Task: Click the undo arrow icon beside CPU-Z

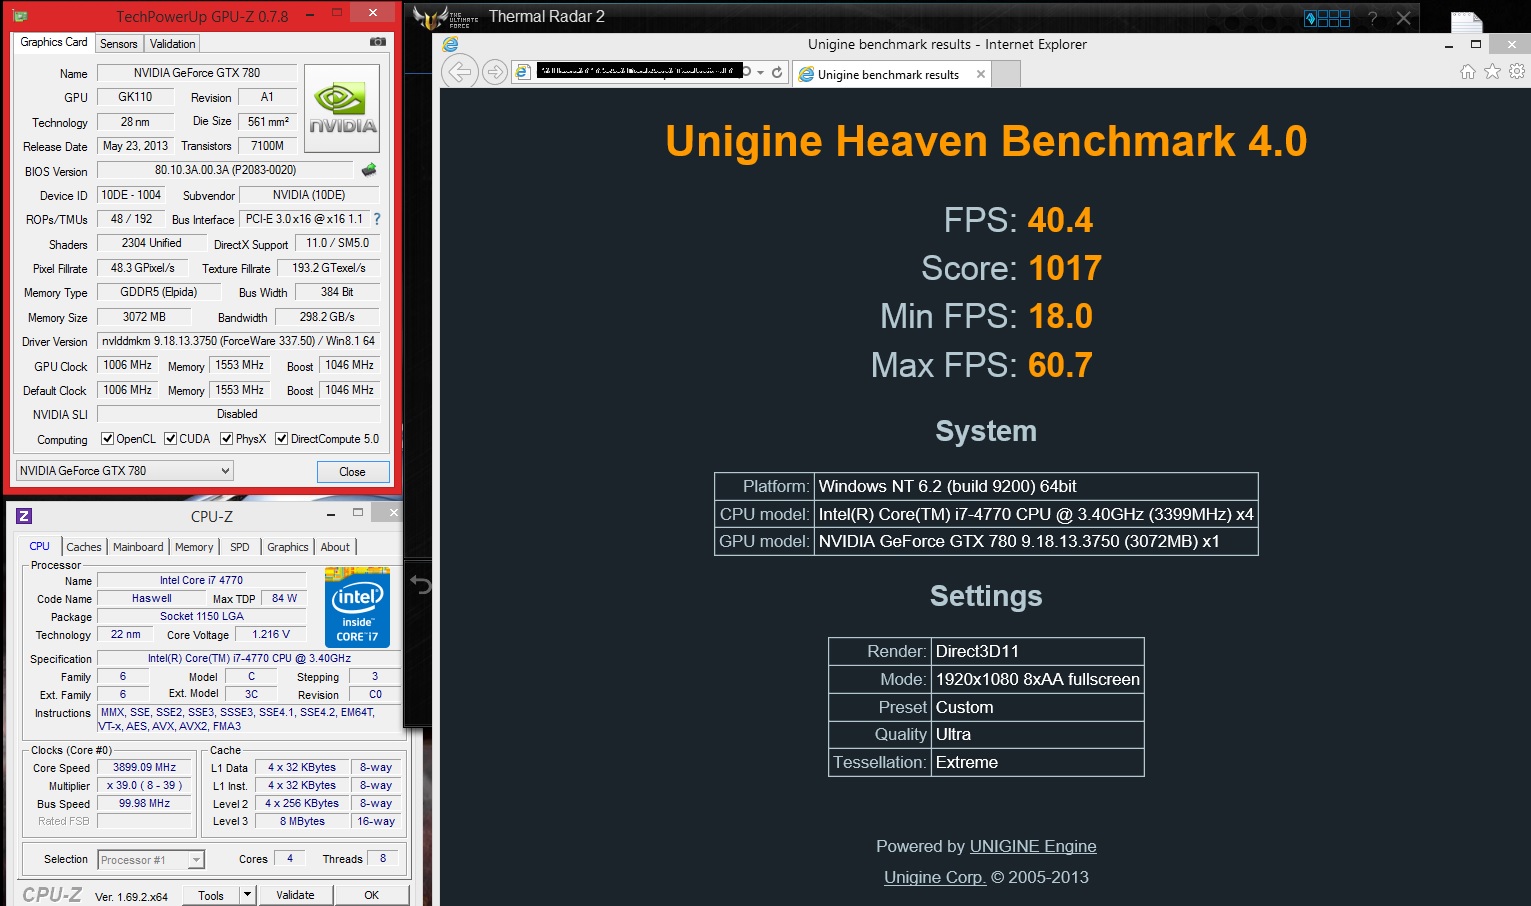Action: click(x=421, y=585)
